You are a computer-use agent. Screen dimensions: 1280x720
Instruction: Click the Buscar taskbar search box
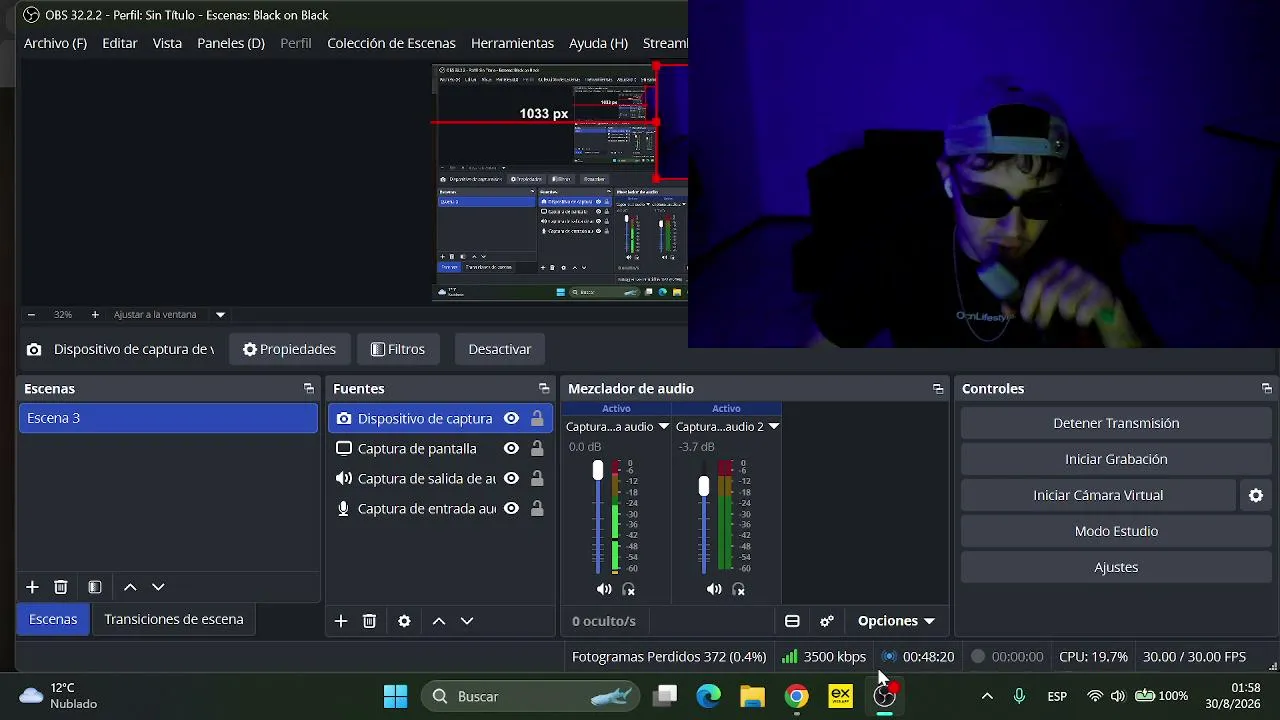(532, 696)
